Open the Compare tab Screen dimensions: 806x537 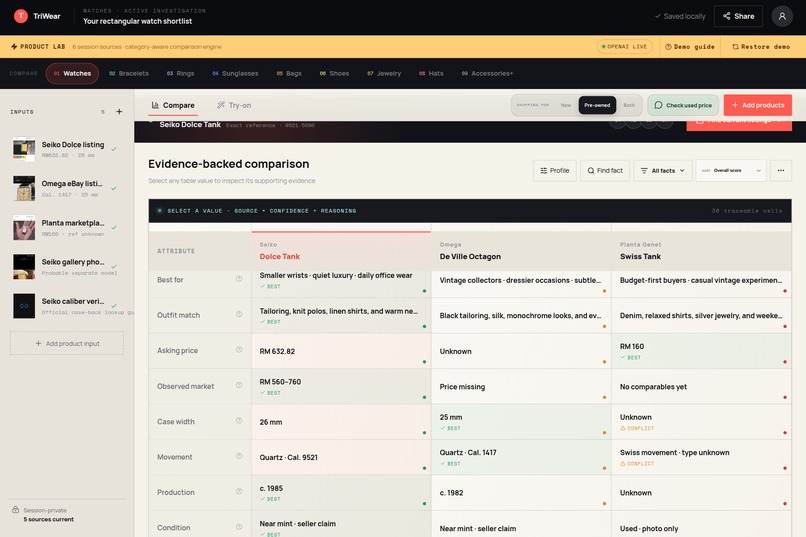click(x=173, y=105)
